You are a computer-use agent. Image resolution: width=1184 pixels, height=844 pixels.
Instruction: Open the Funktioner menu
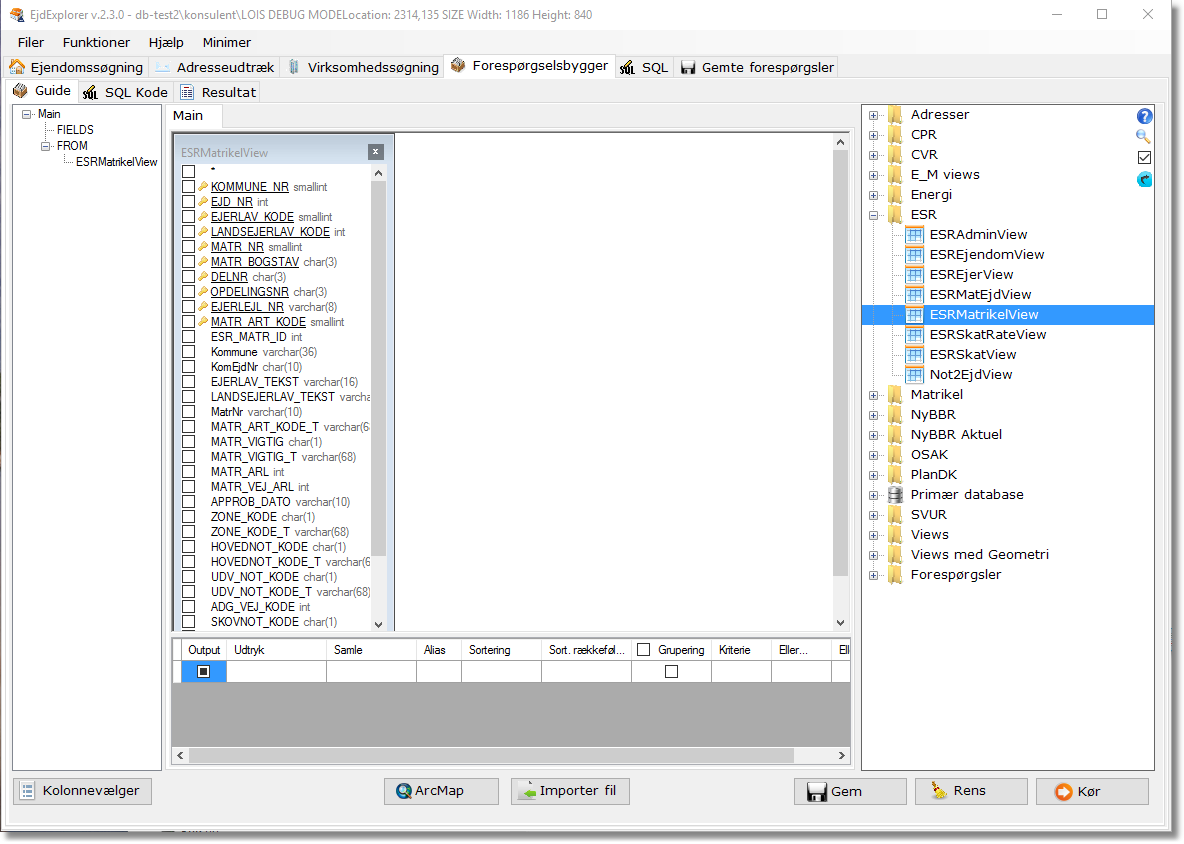click(x=96, y=43)
